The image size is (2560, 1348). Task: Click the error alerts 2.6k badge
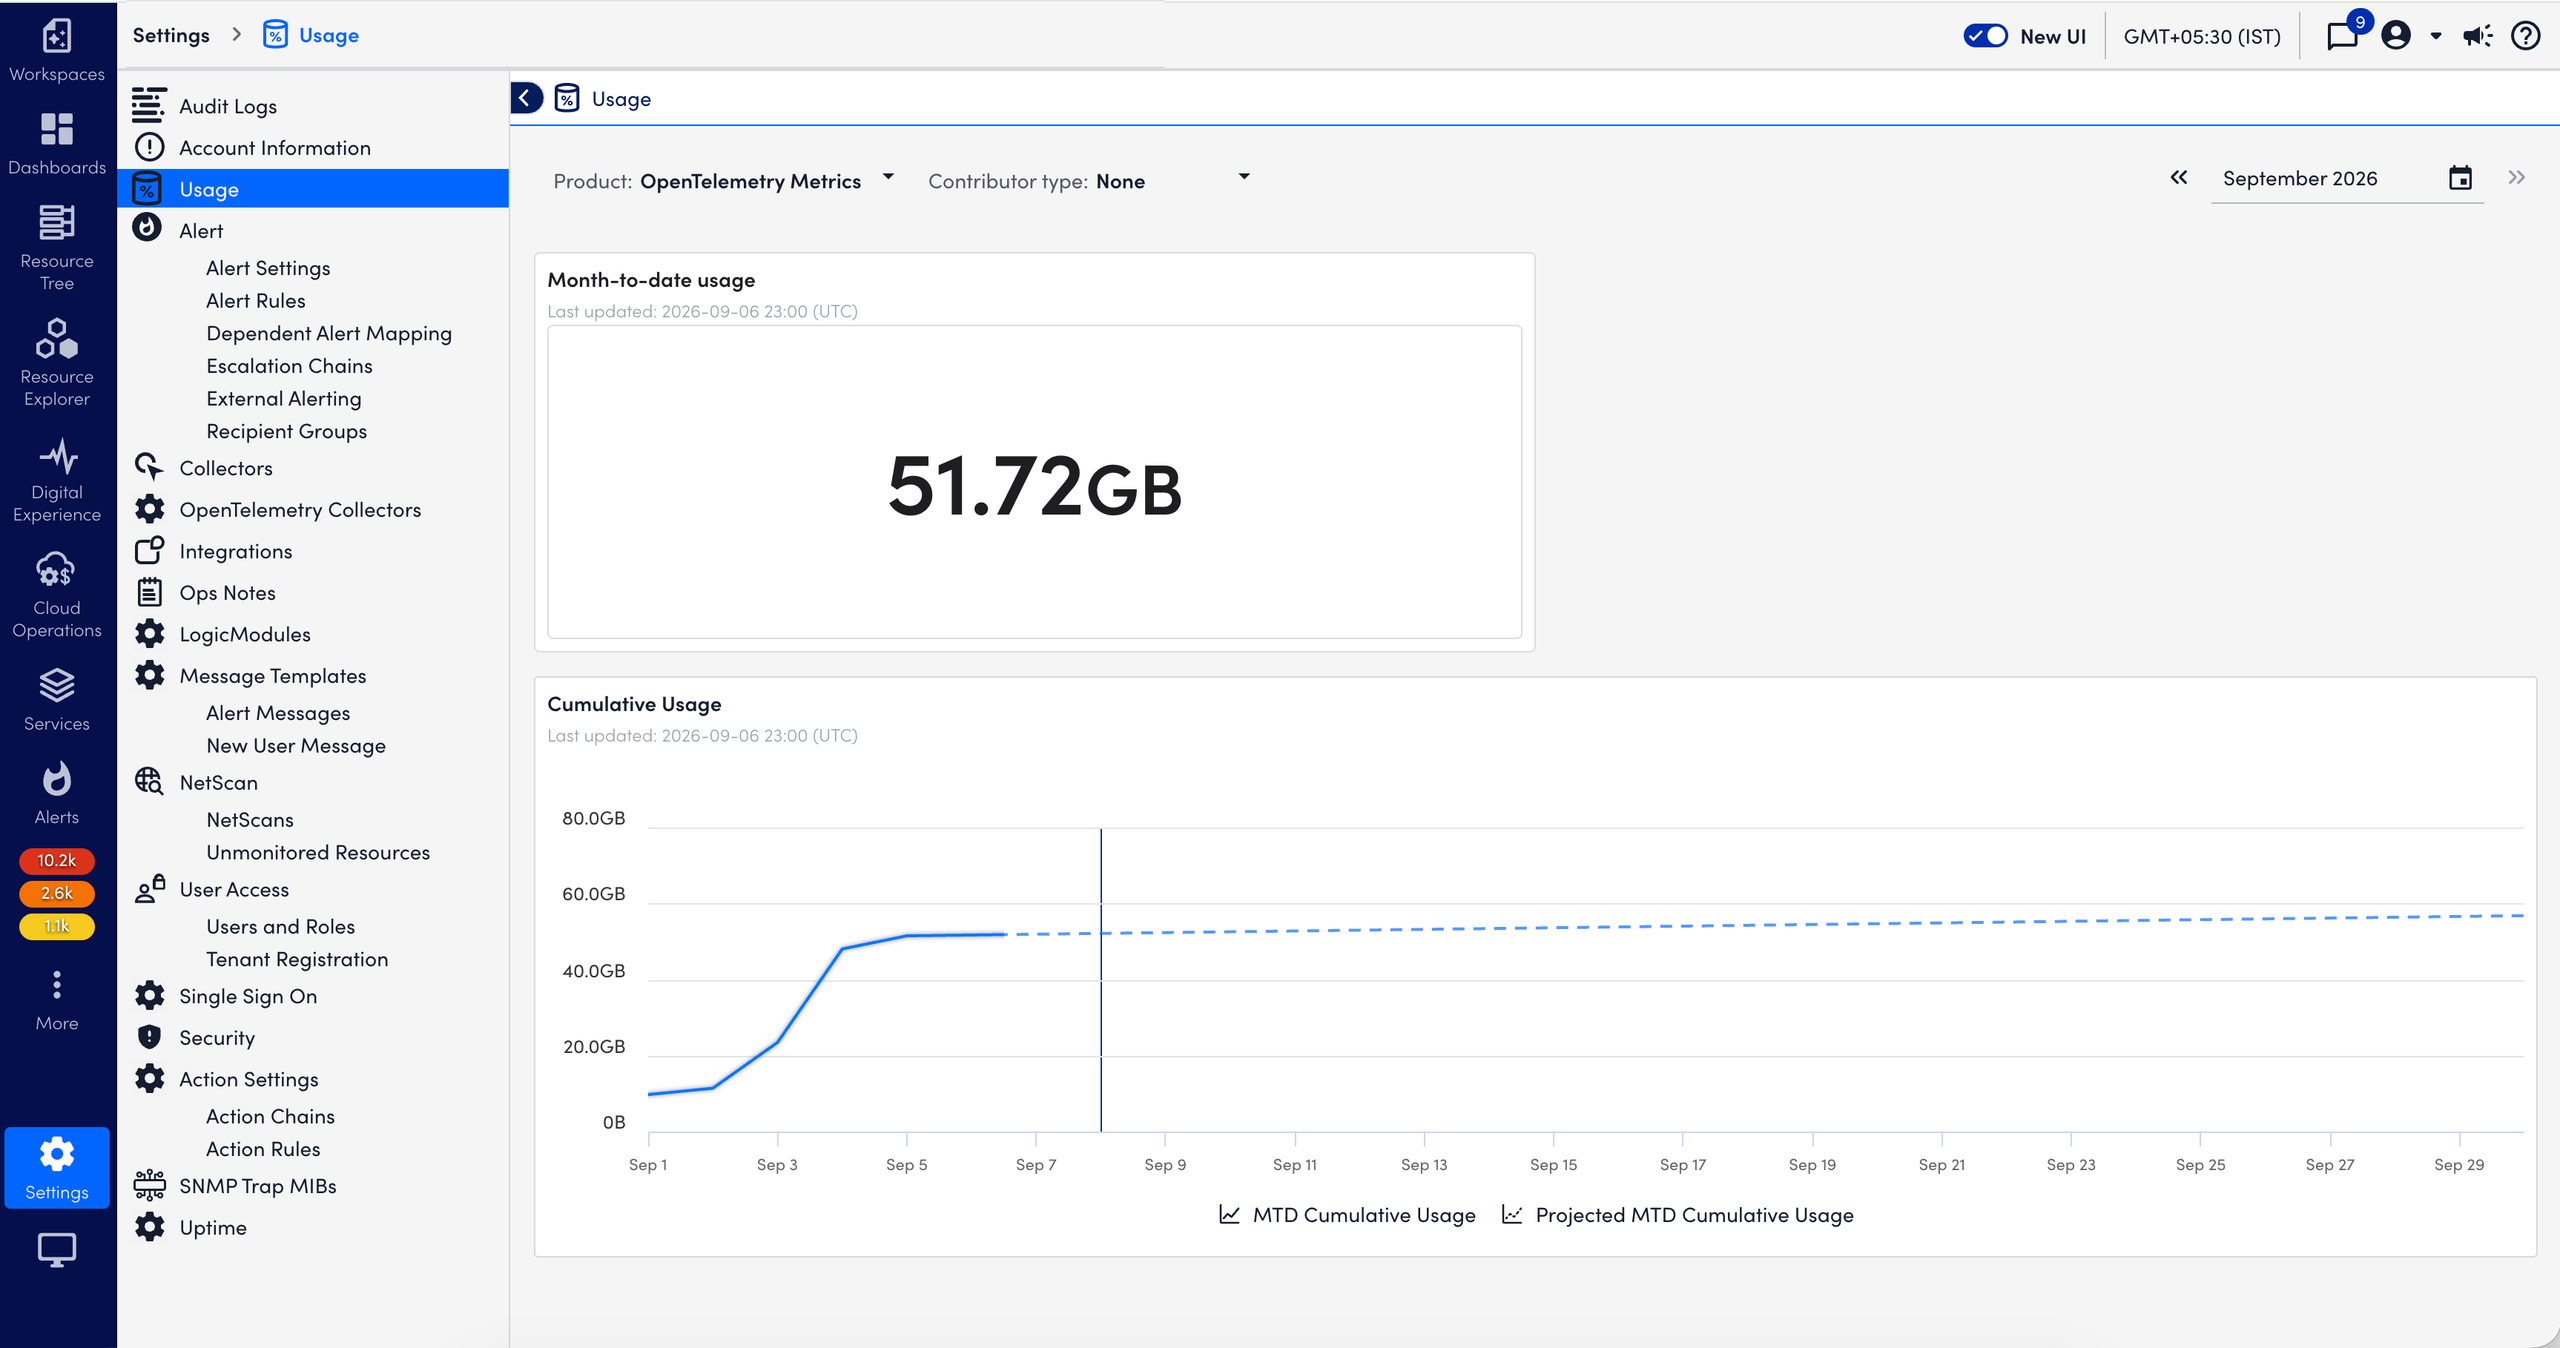pyautogui.click(x=57, y=894)
